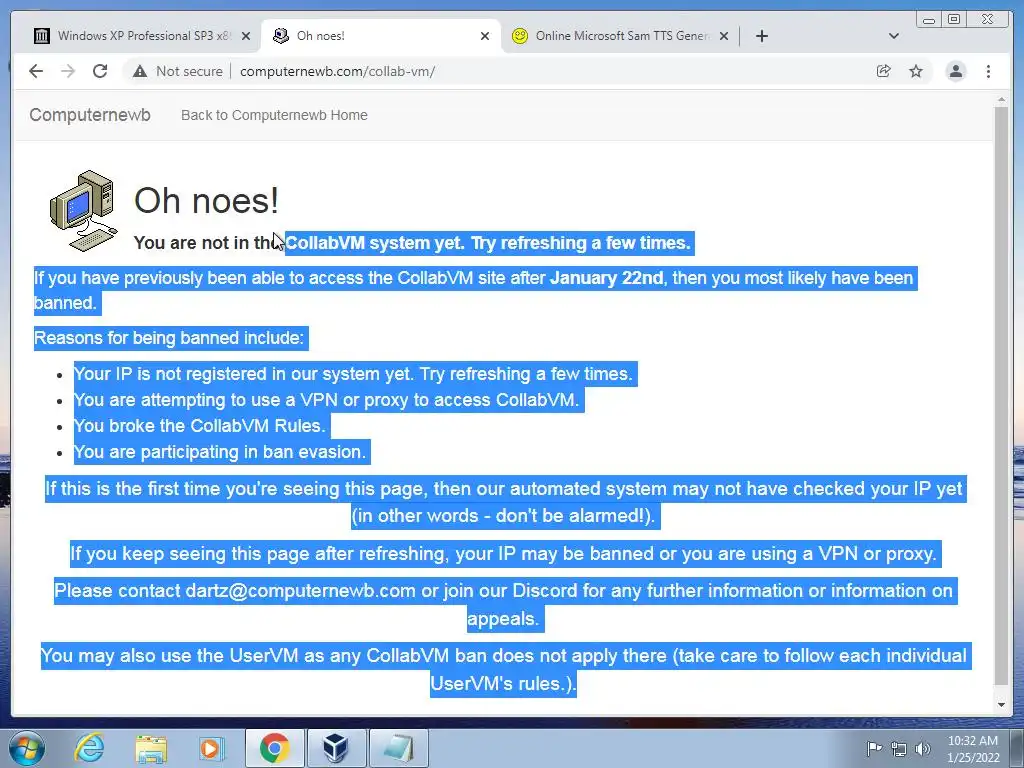Click 'You are participating in ban evasion.' item
The width and height of the screenshot is (1024, 768).
click(220, 452)
